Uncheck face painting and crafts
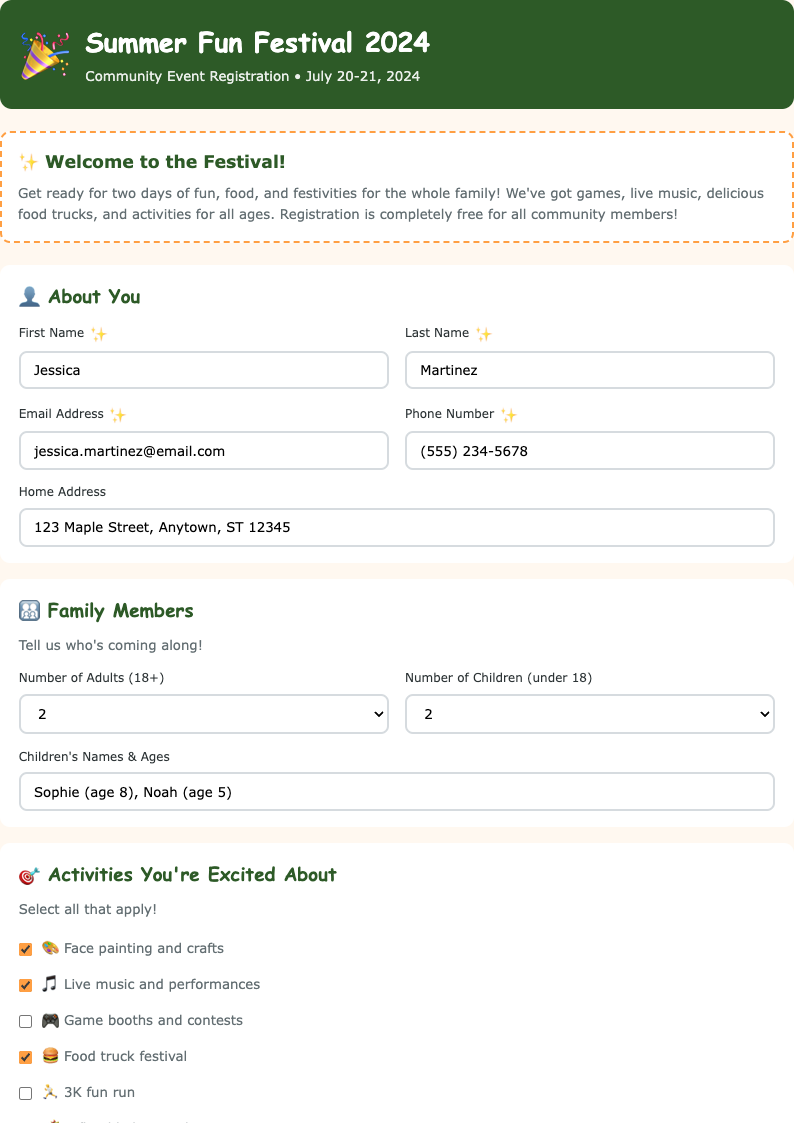This screenshot has height=1123, width=794. click(x=25, y=948)
